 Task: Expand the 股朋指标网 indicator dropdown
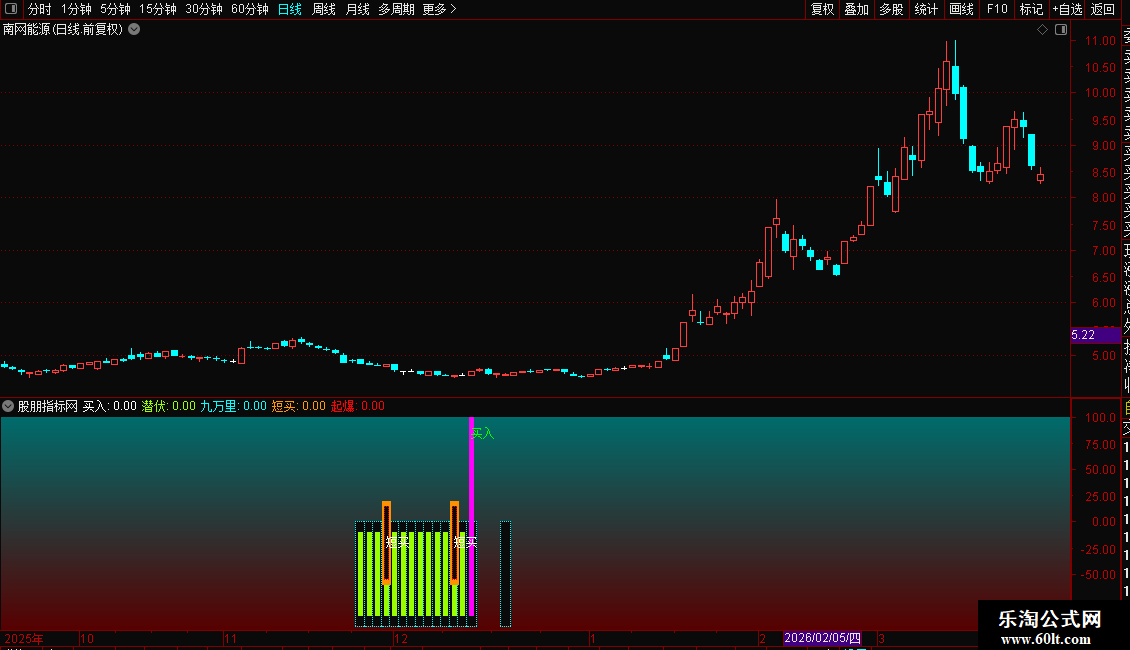point(8,406)
